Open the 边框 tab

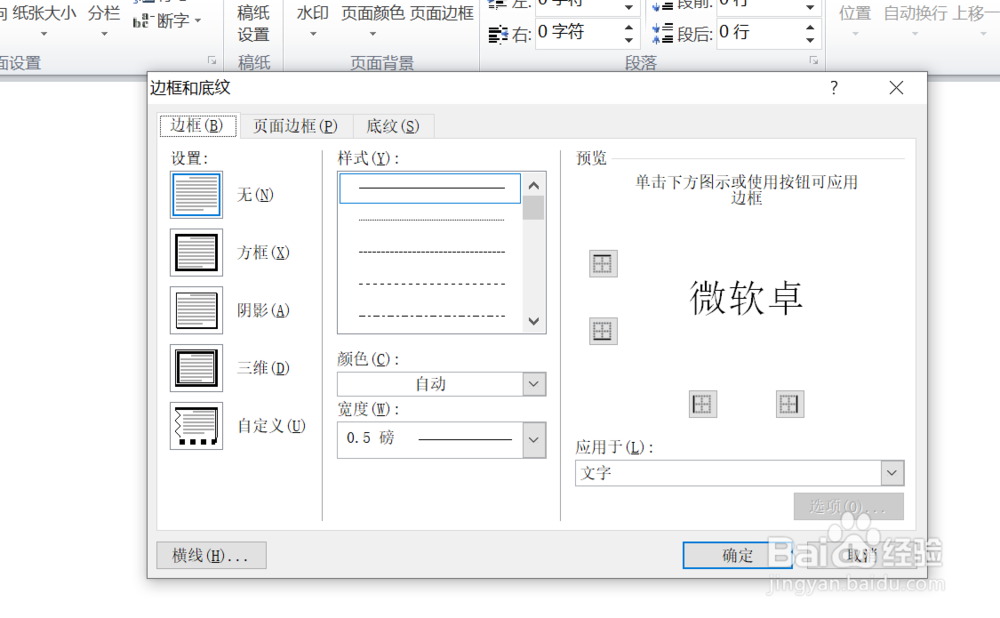pyautogui.click(x=198, y=126)
